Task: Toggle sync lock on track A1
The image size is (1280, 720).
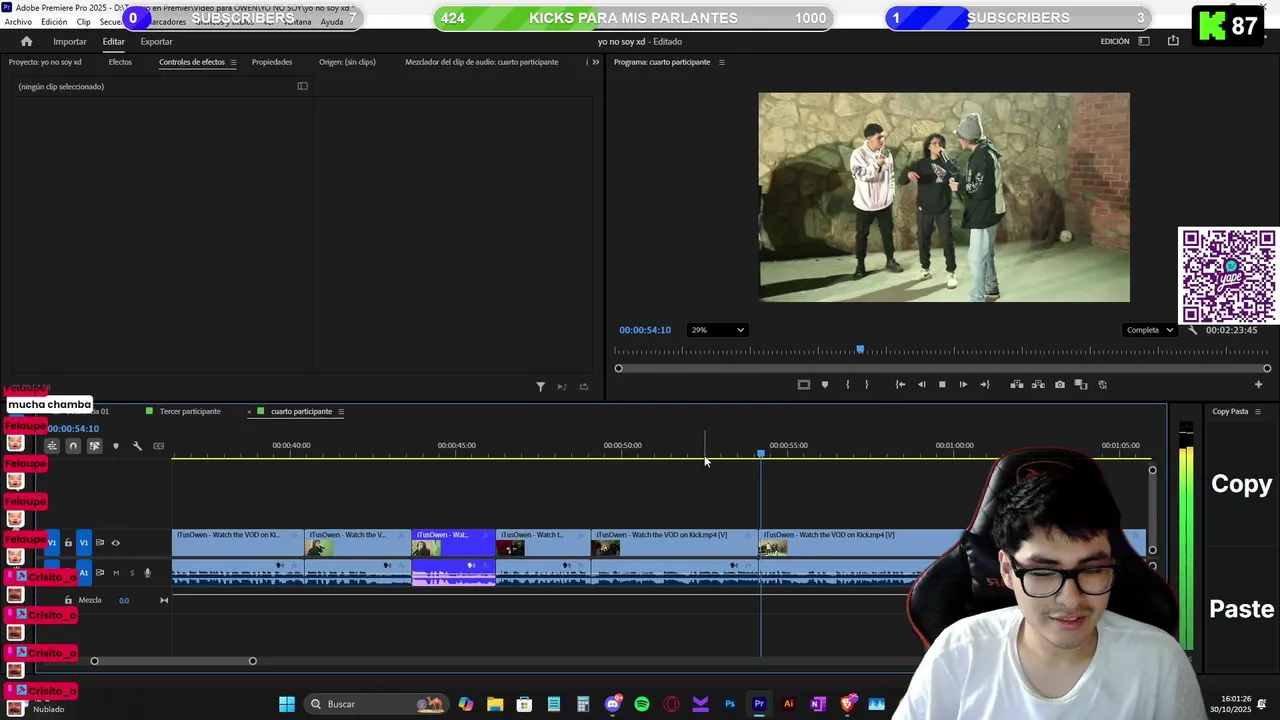Action: coord(99,573)
